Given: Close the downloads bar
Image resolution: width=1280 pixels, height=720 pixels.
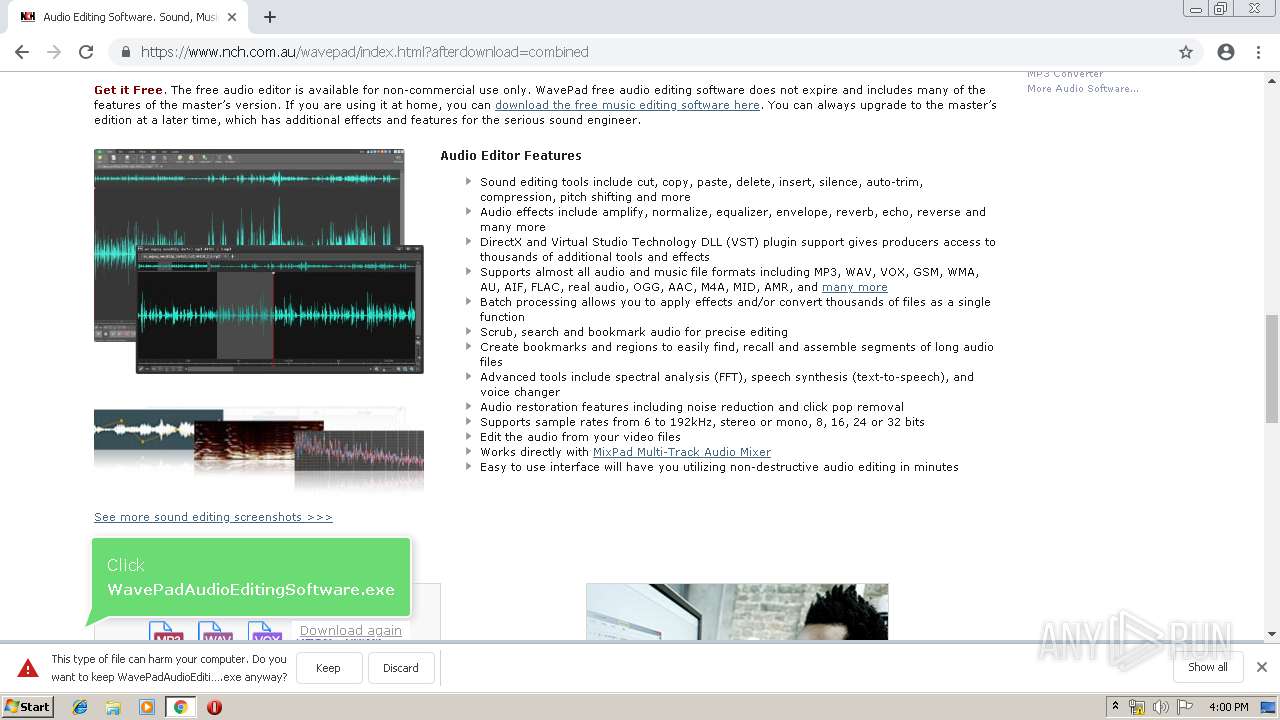Looking at the screenshot, I should 1262,667.
